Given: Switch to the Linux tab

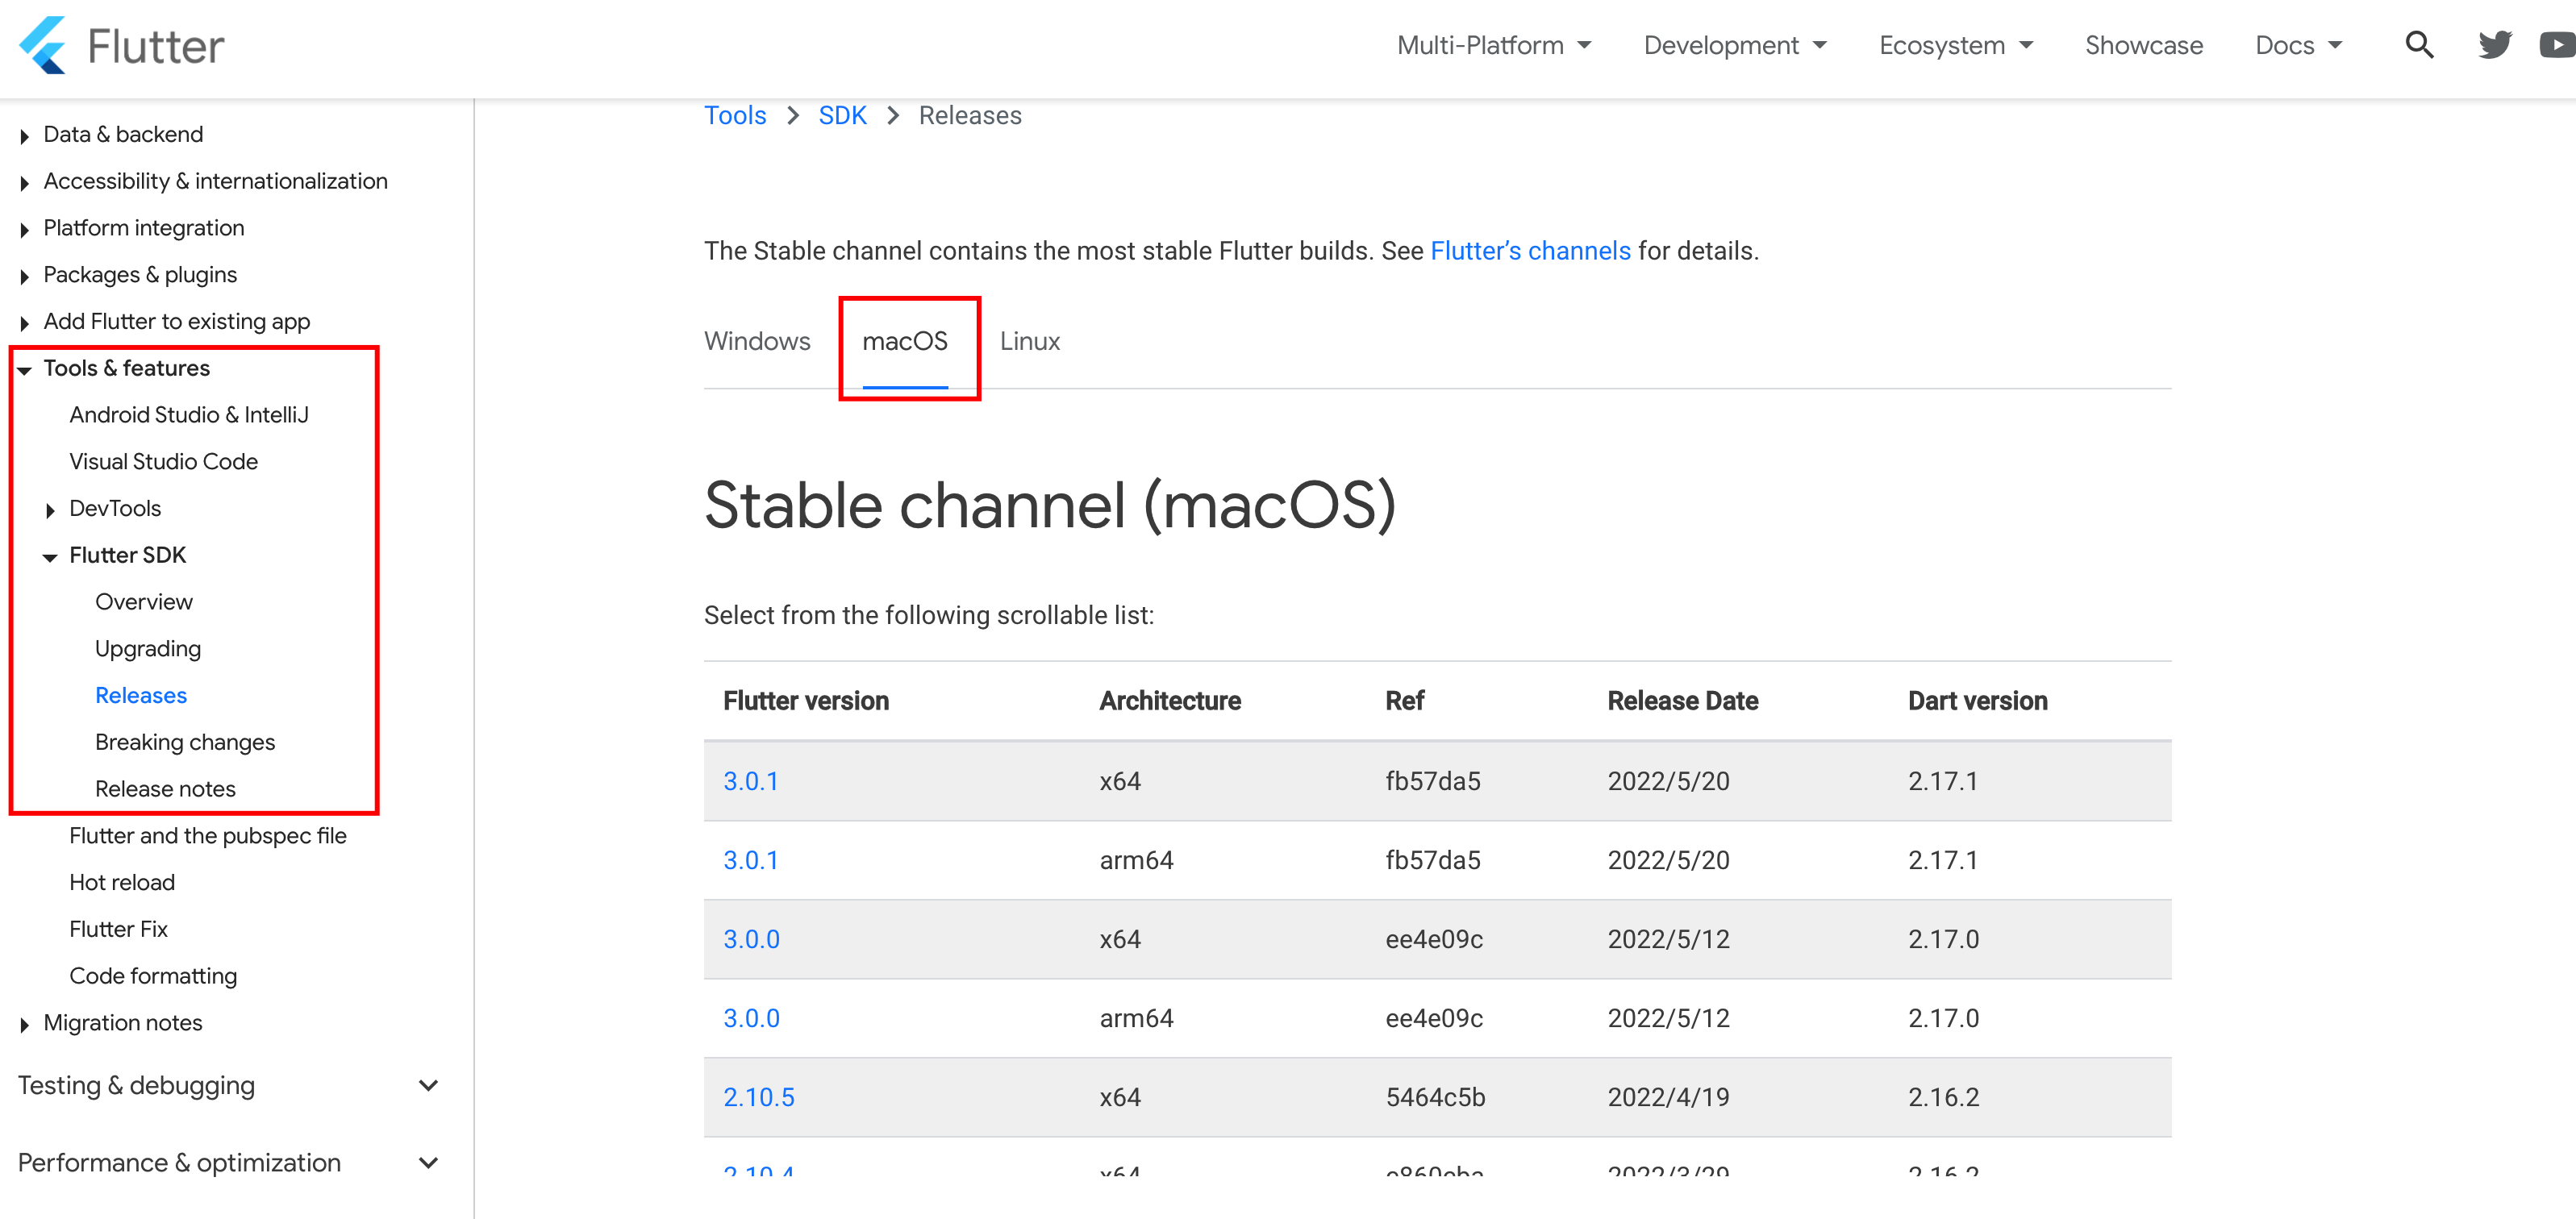Looking at the screenshot, I should [x=1029, y=341].
